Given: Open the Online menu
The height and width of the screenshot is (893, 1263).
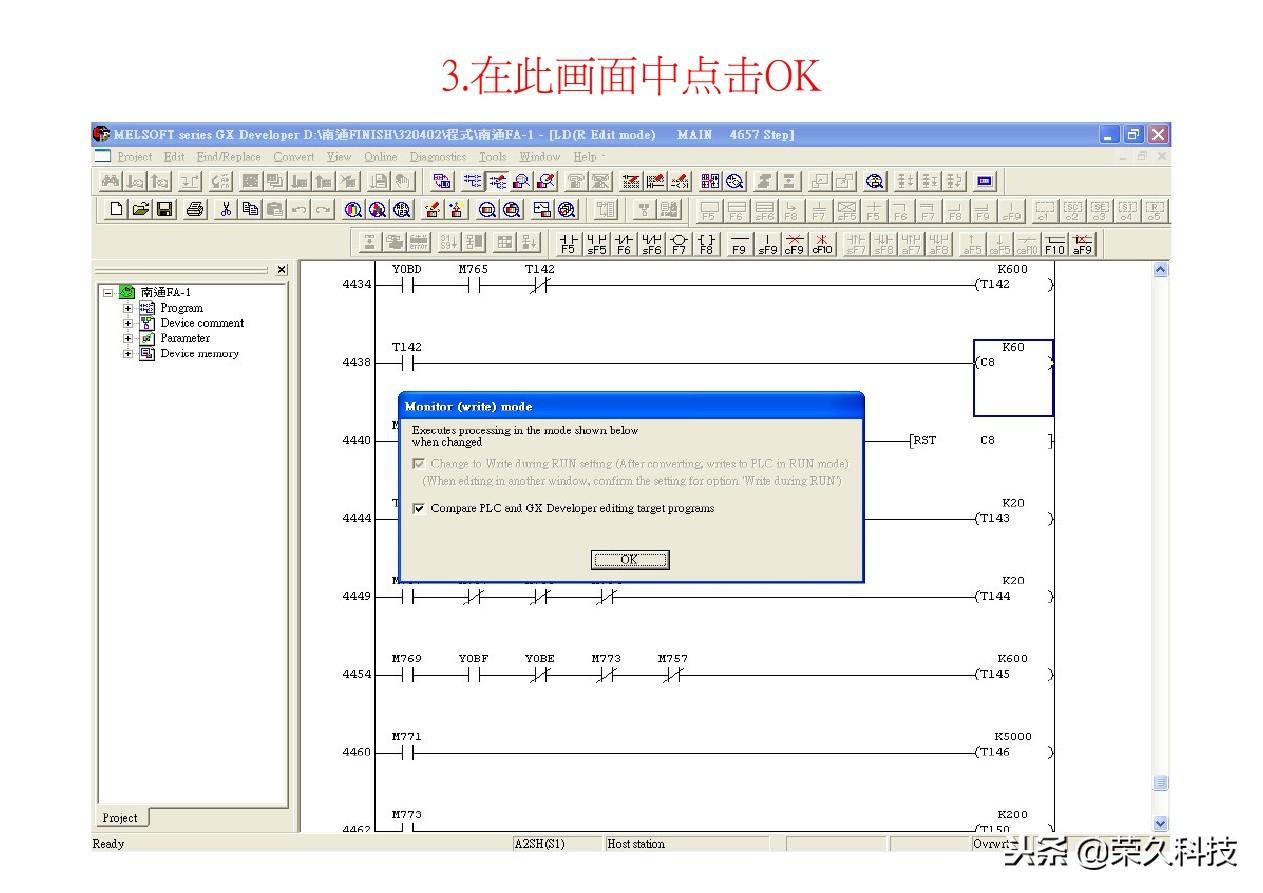Looking at the screenshot, I should coord(380,157).
